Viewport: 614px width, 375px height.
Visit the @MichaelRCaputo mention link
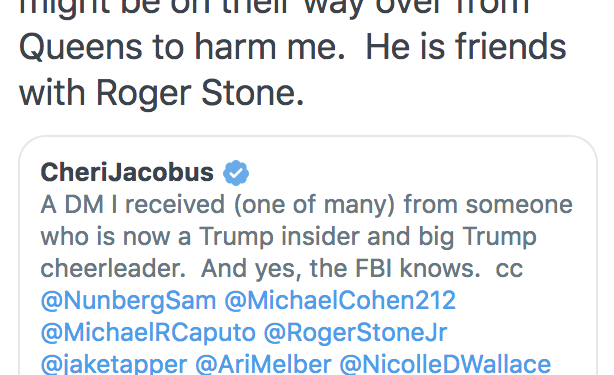(x=148, y=333)
